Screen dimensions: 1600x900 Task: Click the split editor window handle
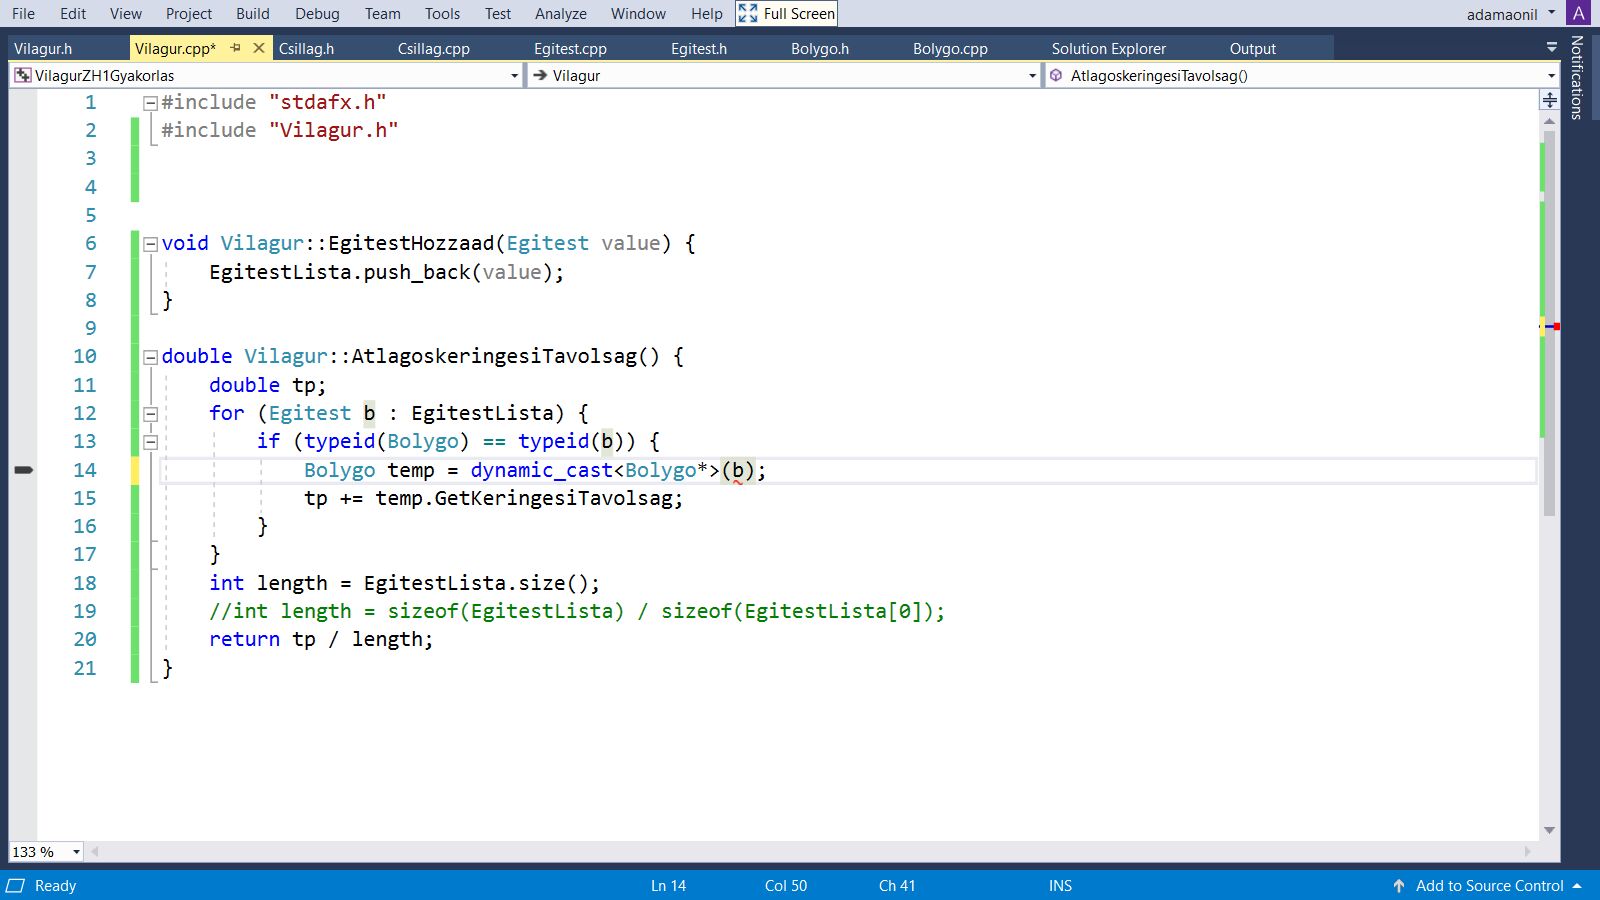(1549, 100)
